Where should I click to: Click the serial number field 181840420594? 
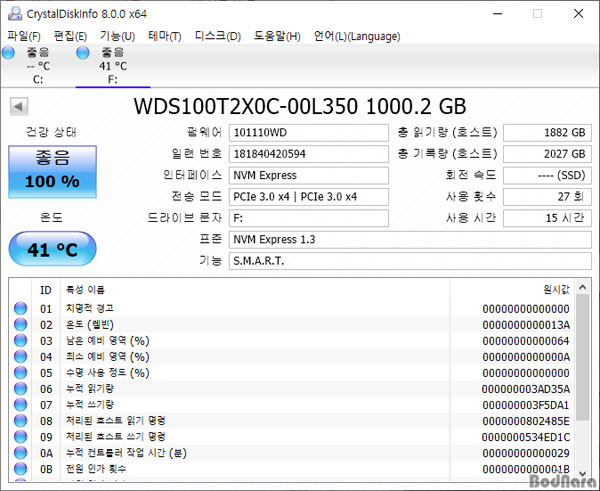(309, 154)
